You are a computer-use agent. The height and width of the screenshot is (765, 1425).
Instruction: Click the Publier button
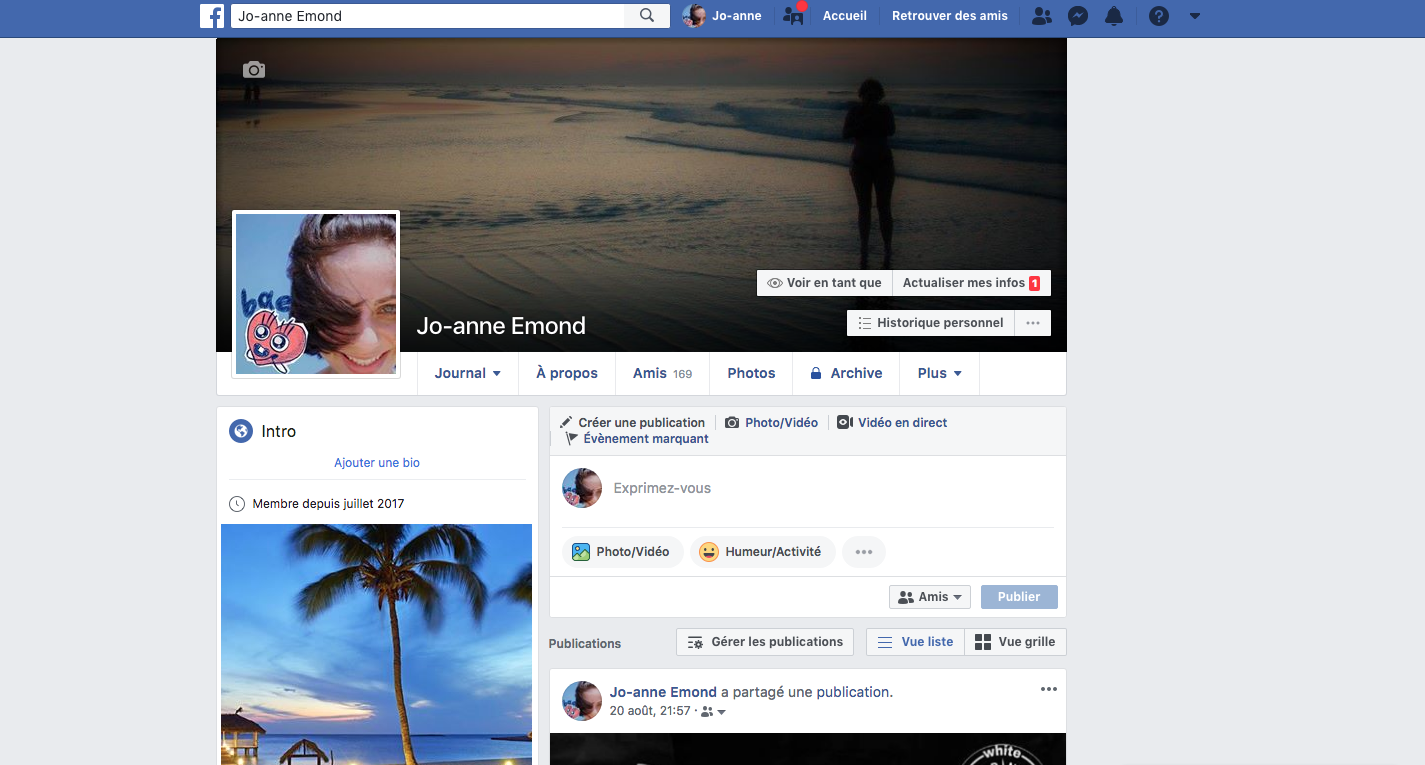tap(1019, 597)
